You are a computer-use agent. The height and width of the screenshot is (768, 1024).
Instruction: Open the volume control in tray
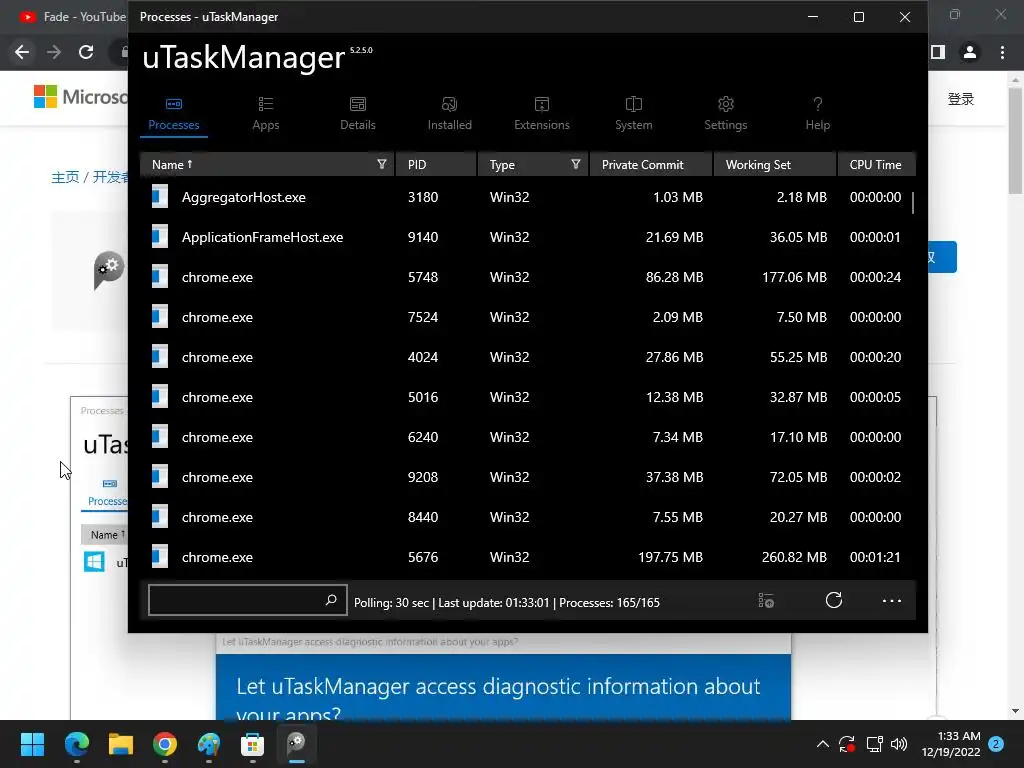(899, 744)
